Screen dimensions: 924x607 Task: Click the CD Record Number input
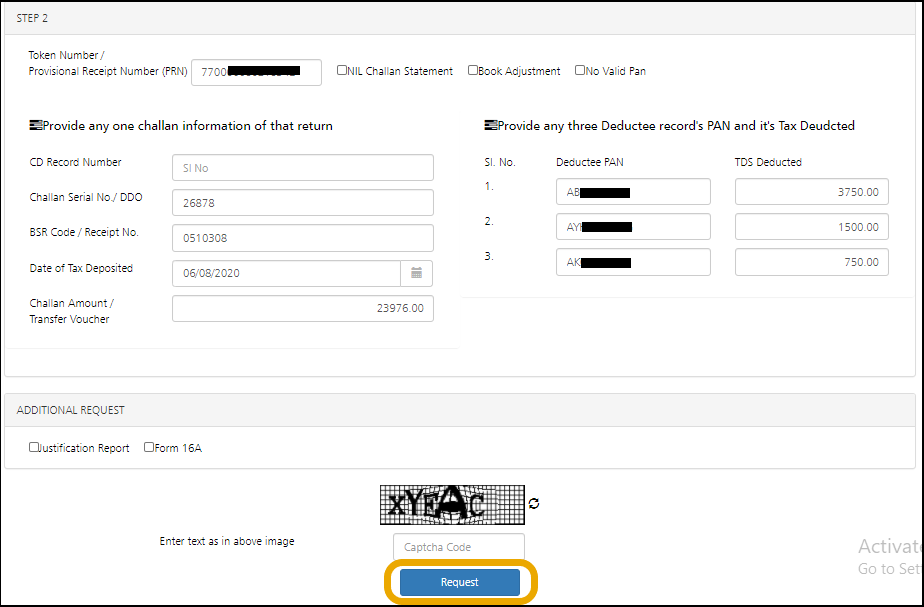[302, 167]
